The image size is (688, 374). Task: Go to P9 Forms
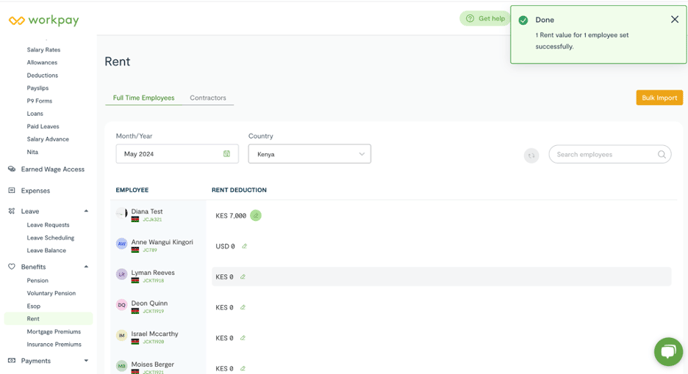[39, 101]
